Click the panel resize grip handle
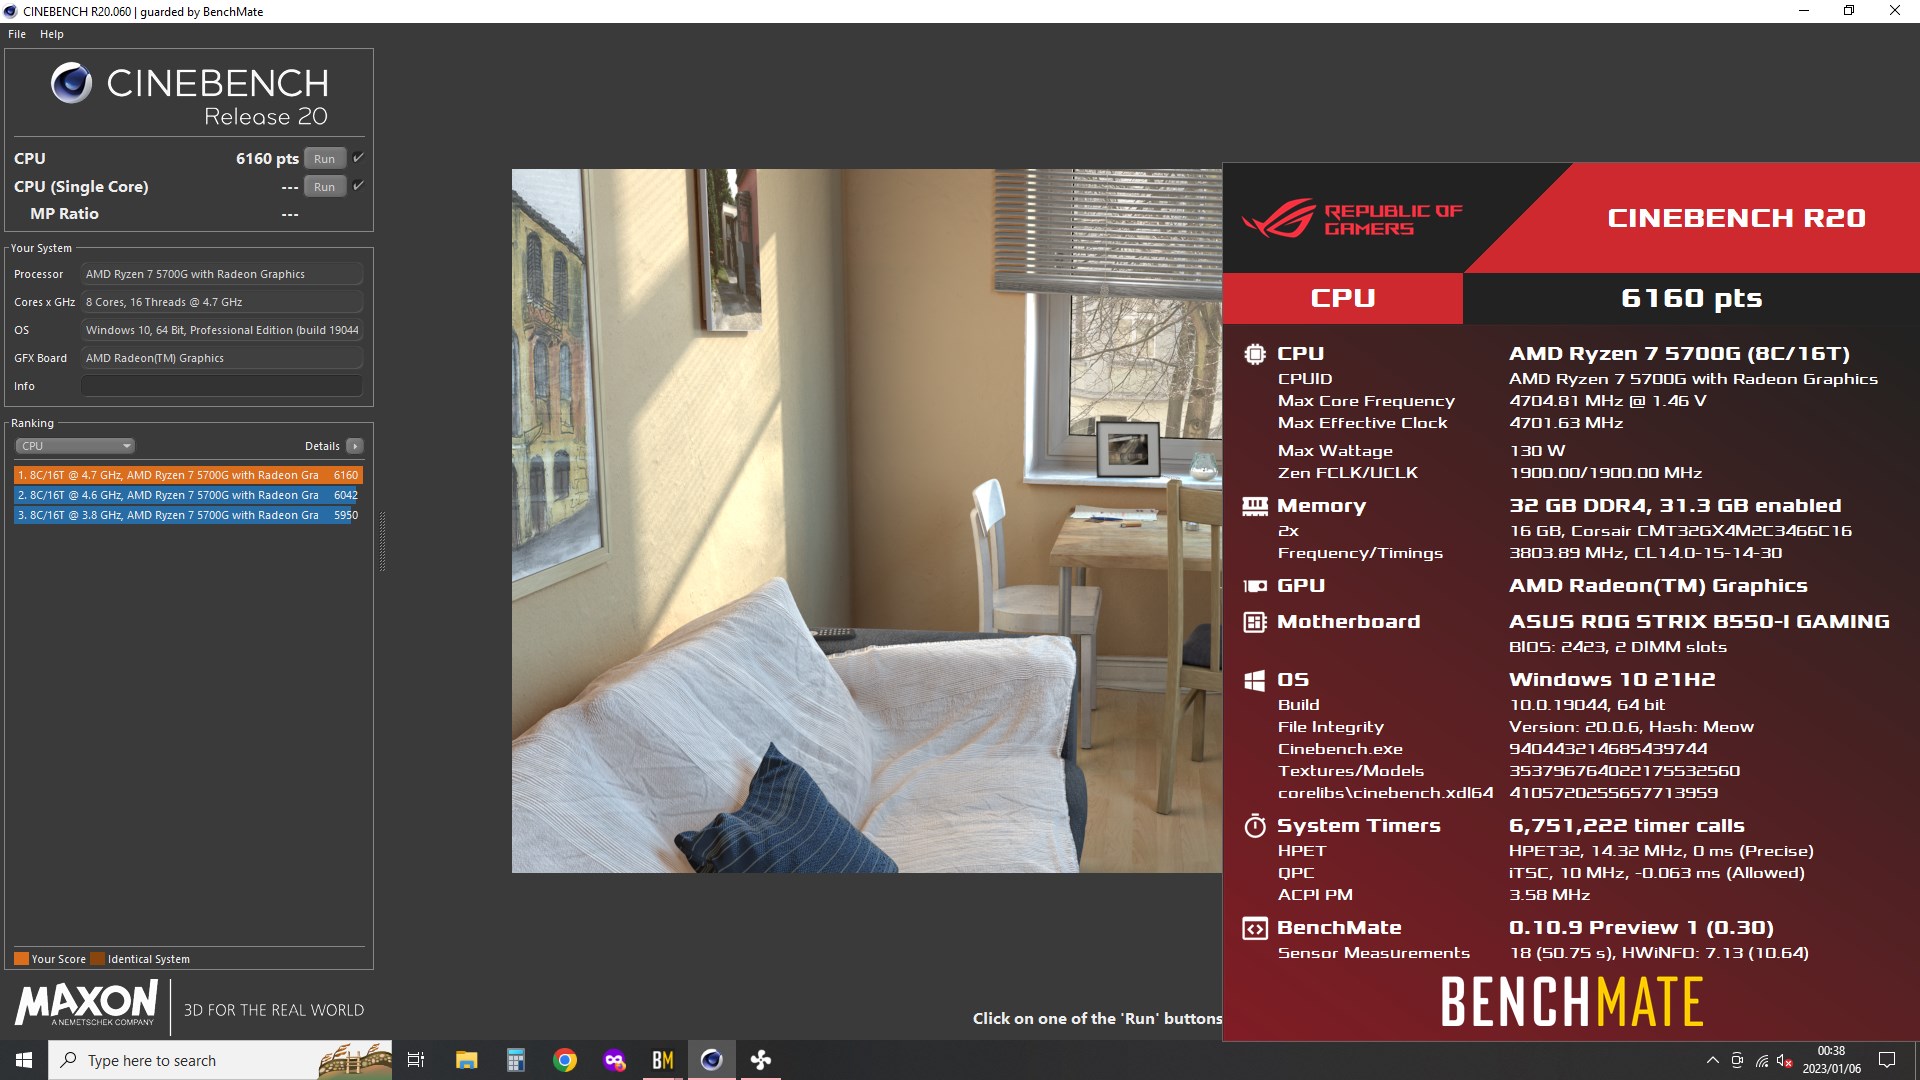The height and width of the screenshot is (1080, 1920). click(382, 541)
